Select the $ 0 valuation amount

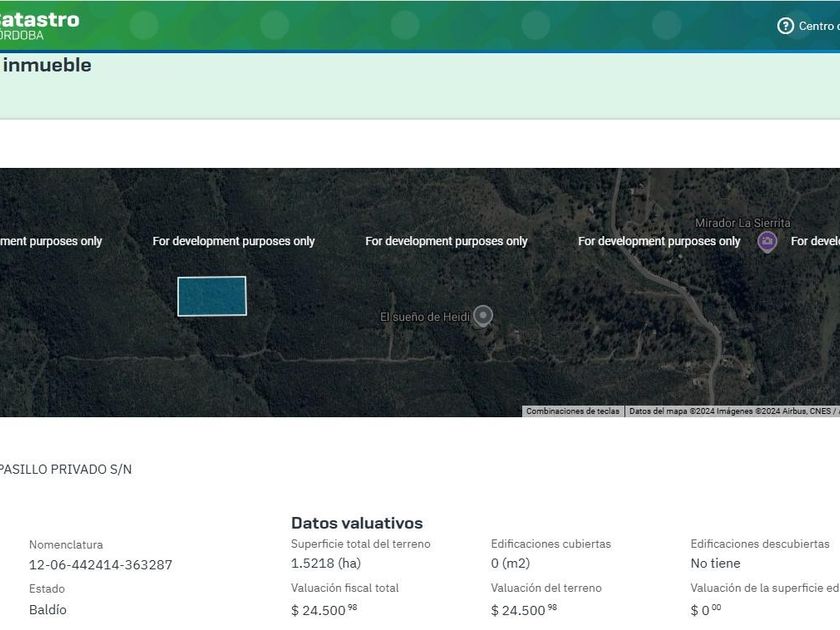point(706,610)
